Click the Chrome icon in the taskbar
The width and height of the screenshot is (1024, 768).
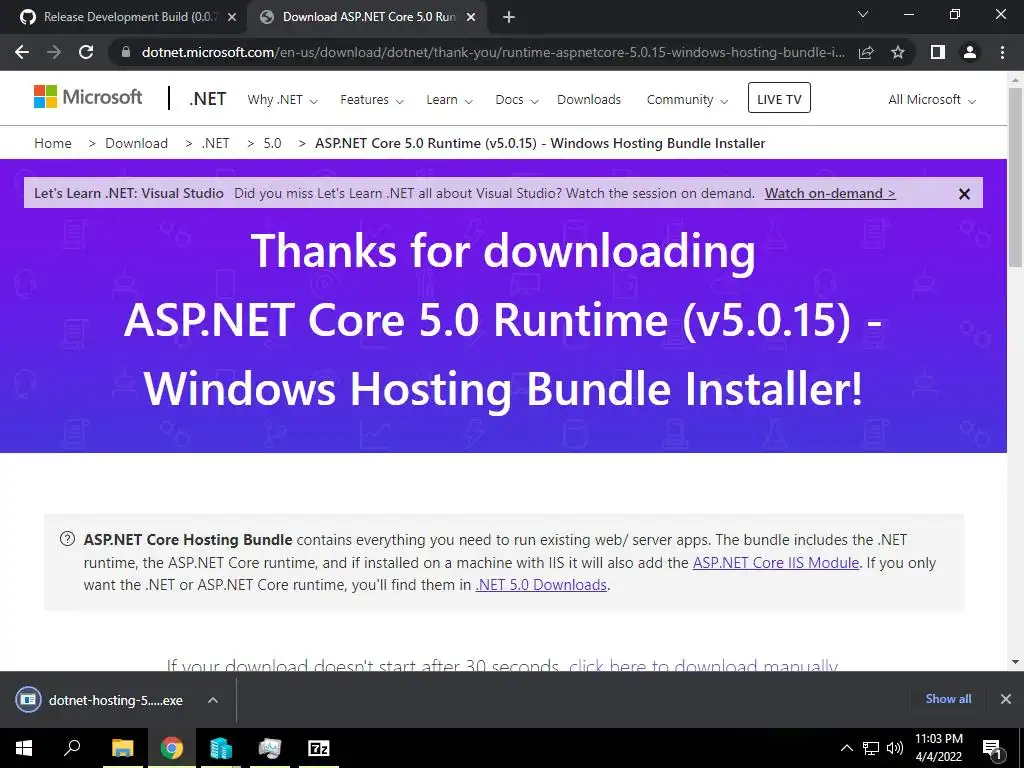pos(172,748)
